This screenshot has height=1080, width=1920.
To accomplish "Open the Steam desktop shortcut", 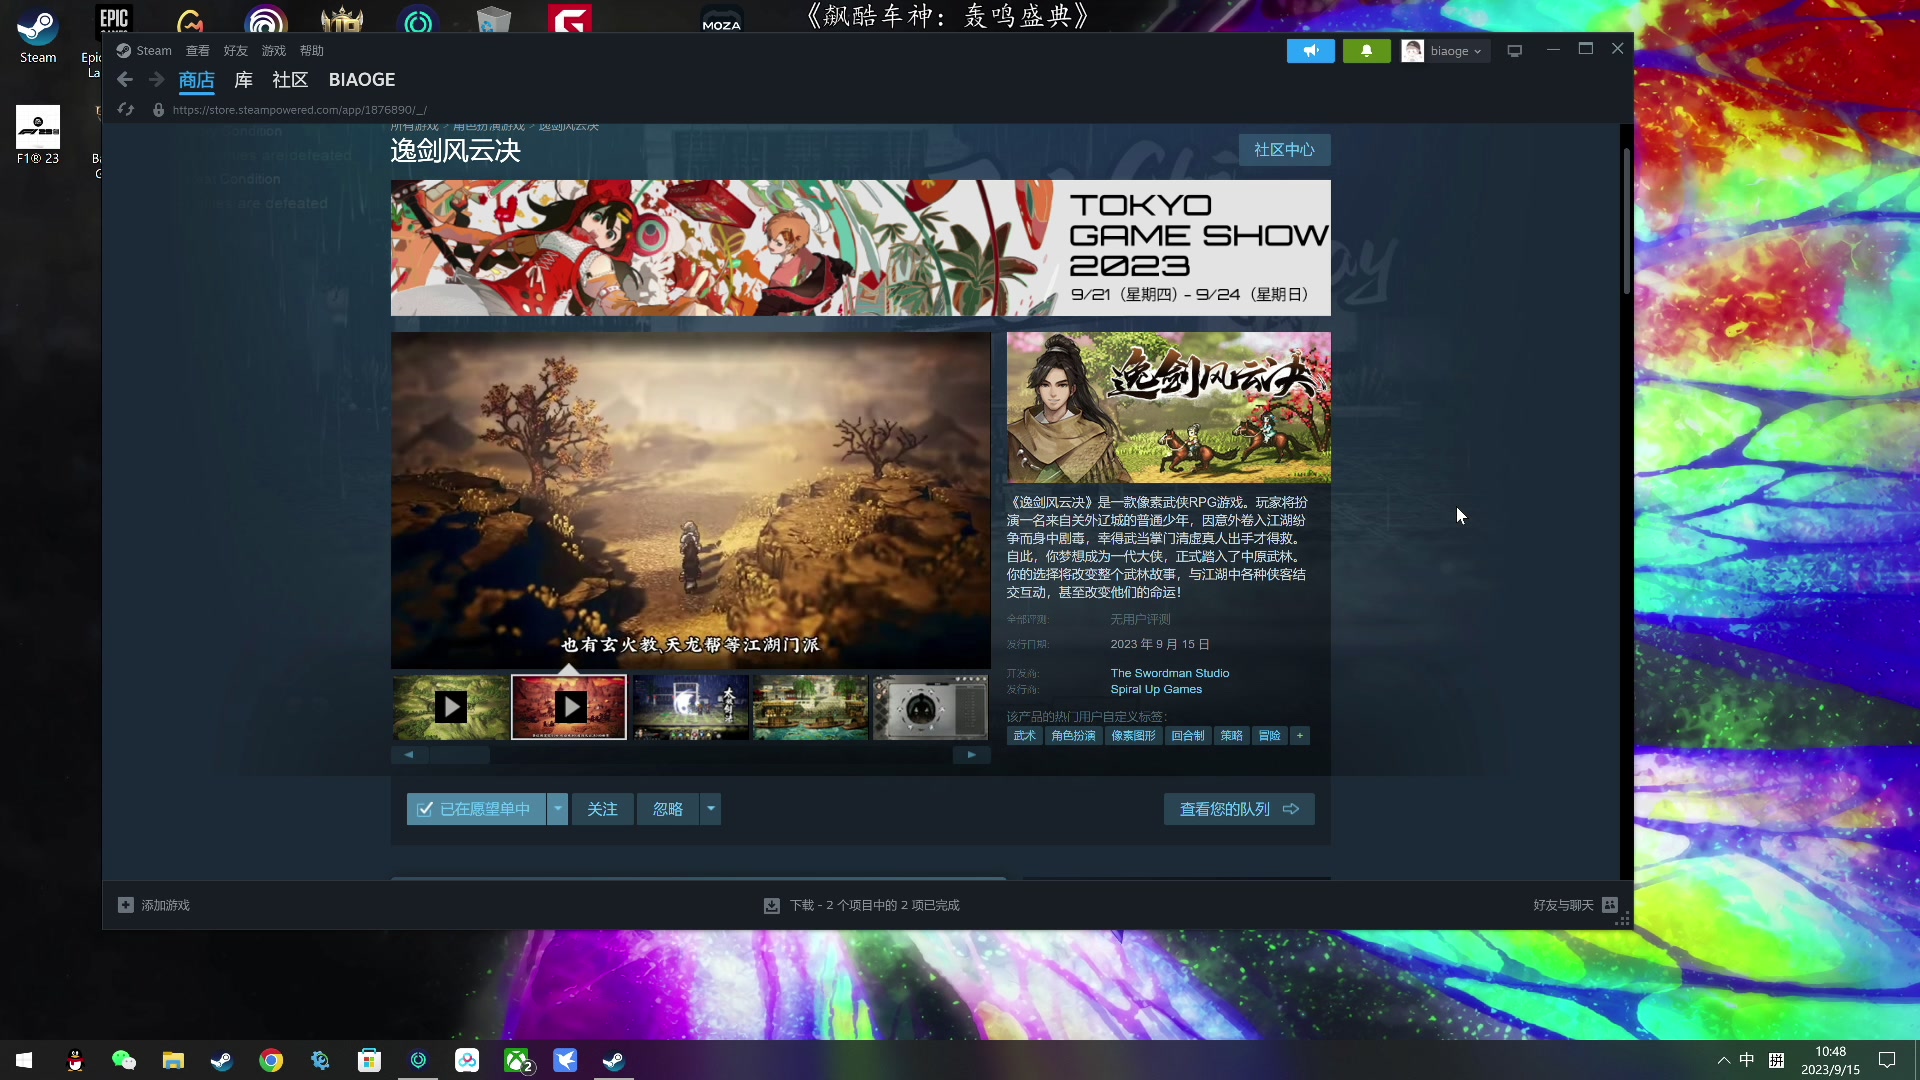I will tap(38, 35).
